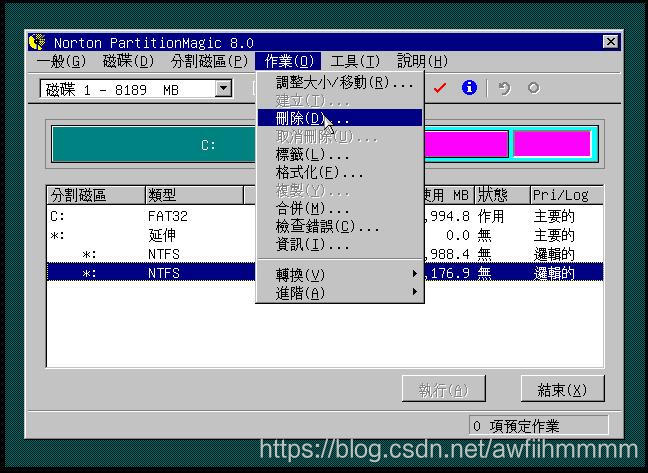Choose 標籤(L) menu entry
Image resolution: width=648 pixels, height=473 pixels.
click(x=340, y=154)
